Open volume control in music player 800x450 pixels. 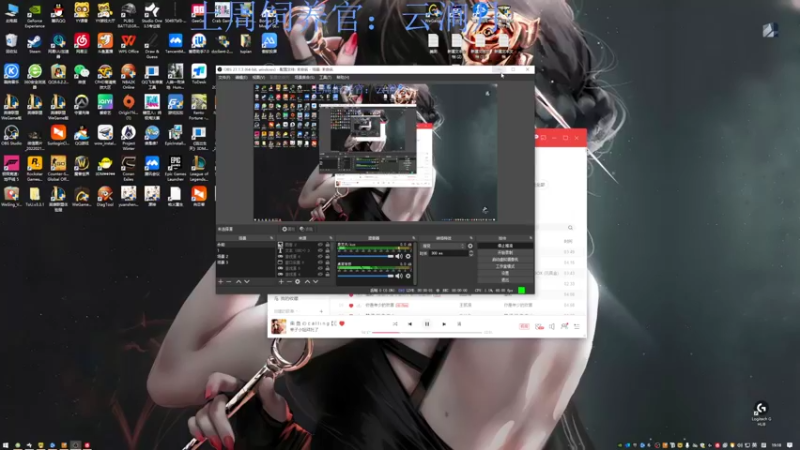coord(552,327)
